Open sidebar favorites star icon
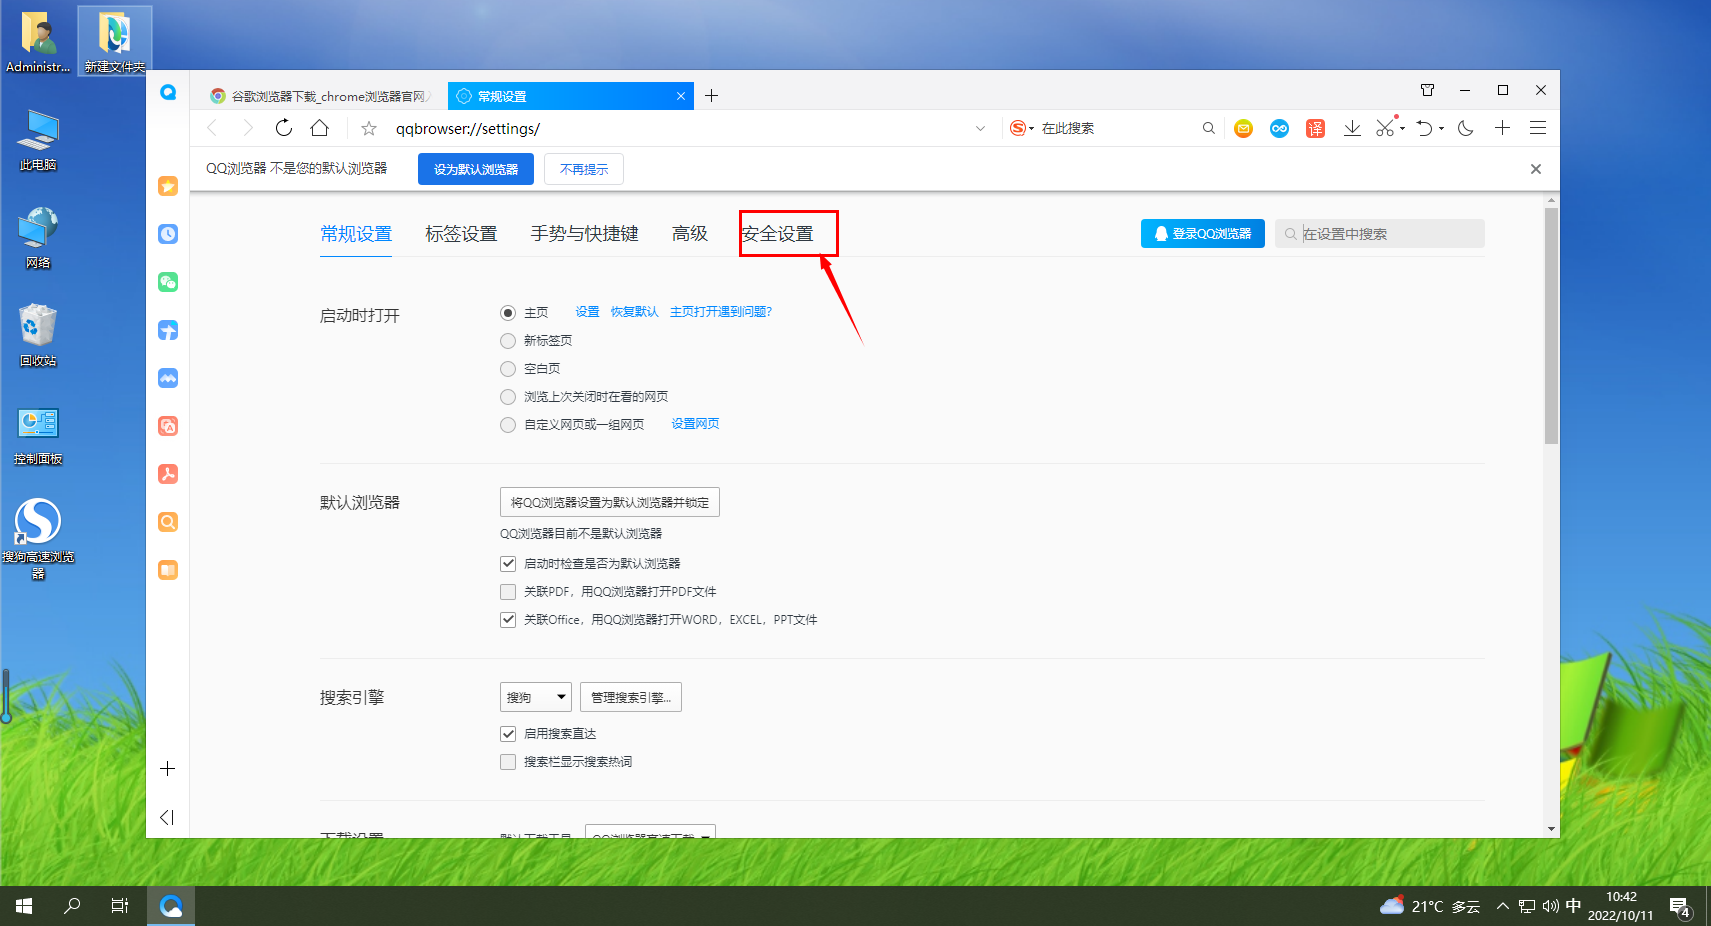The width and height of the screenshot is (1711, 926). tap(168, 186)
